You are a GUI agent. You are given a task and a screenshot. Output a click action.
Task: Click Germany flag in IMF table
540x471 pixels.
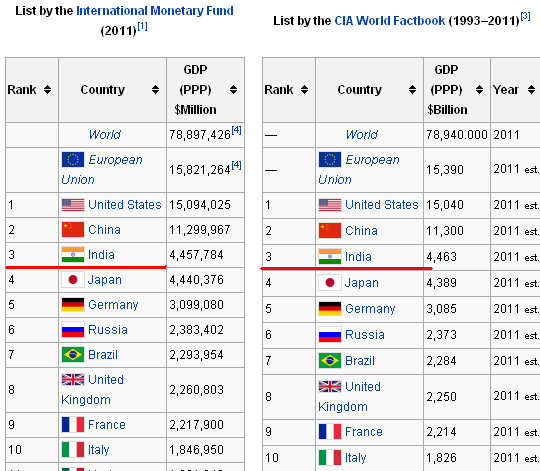pyautogui.click(x=73, y=305)
